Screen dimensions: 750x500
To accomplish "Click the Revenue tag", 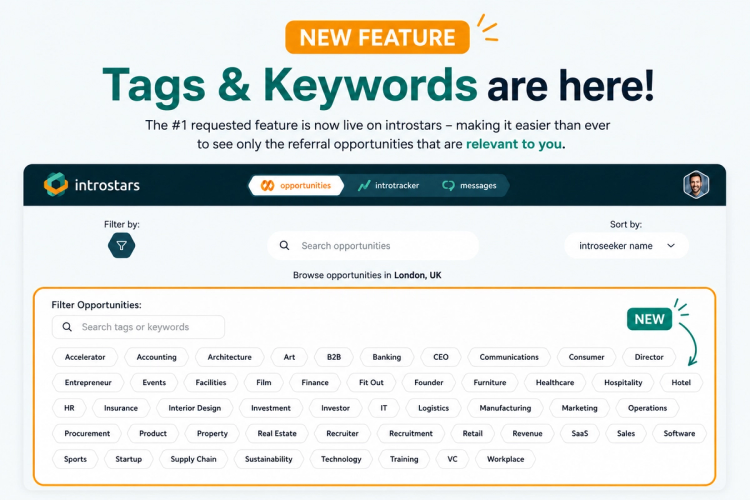I will point(527,433).
